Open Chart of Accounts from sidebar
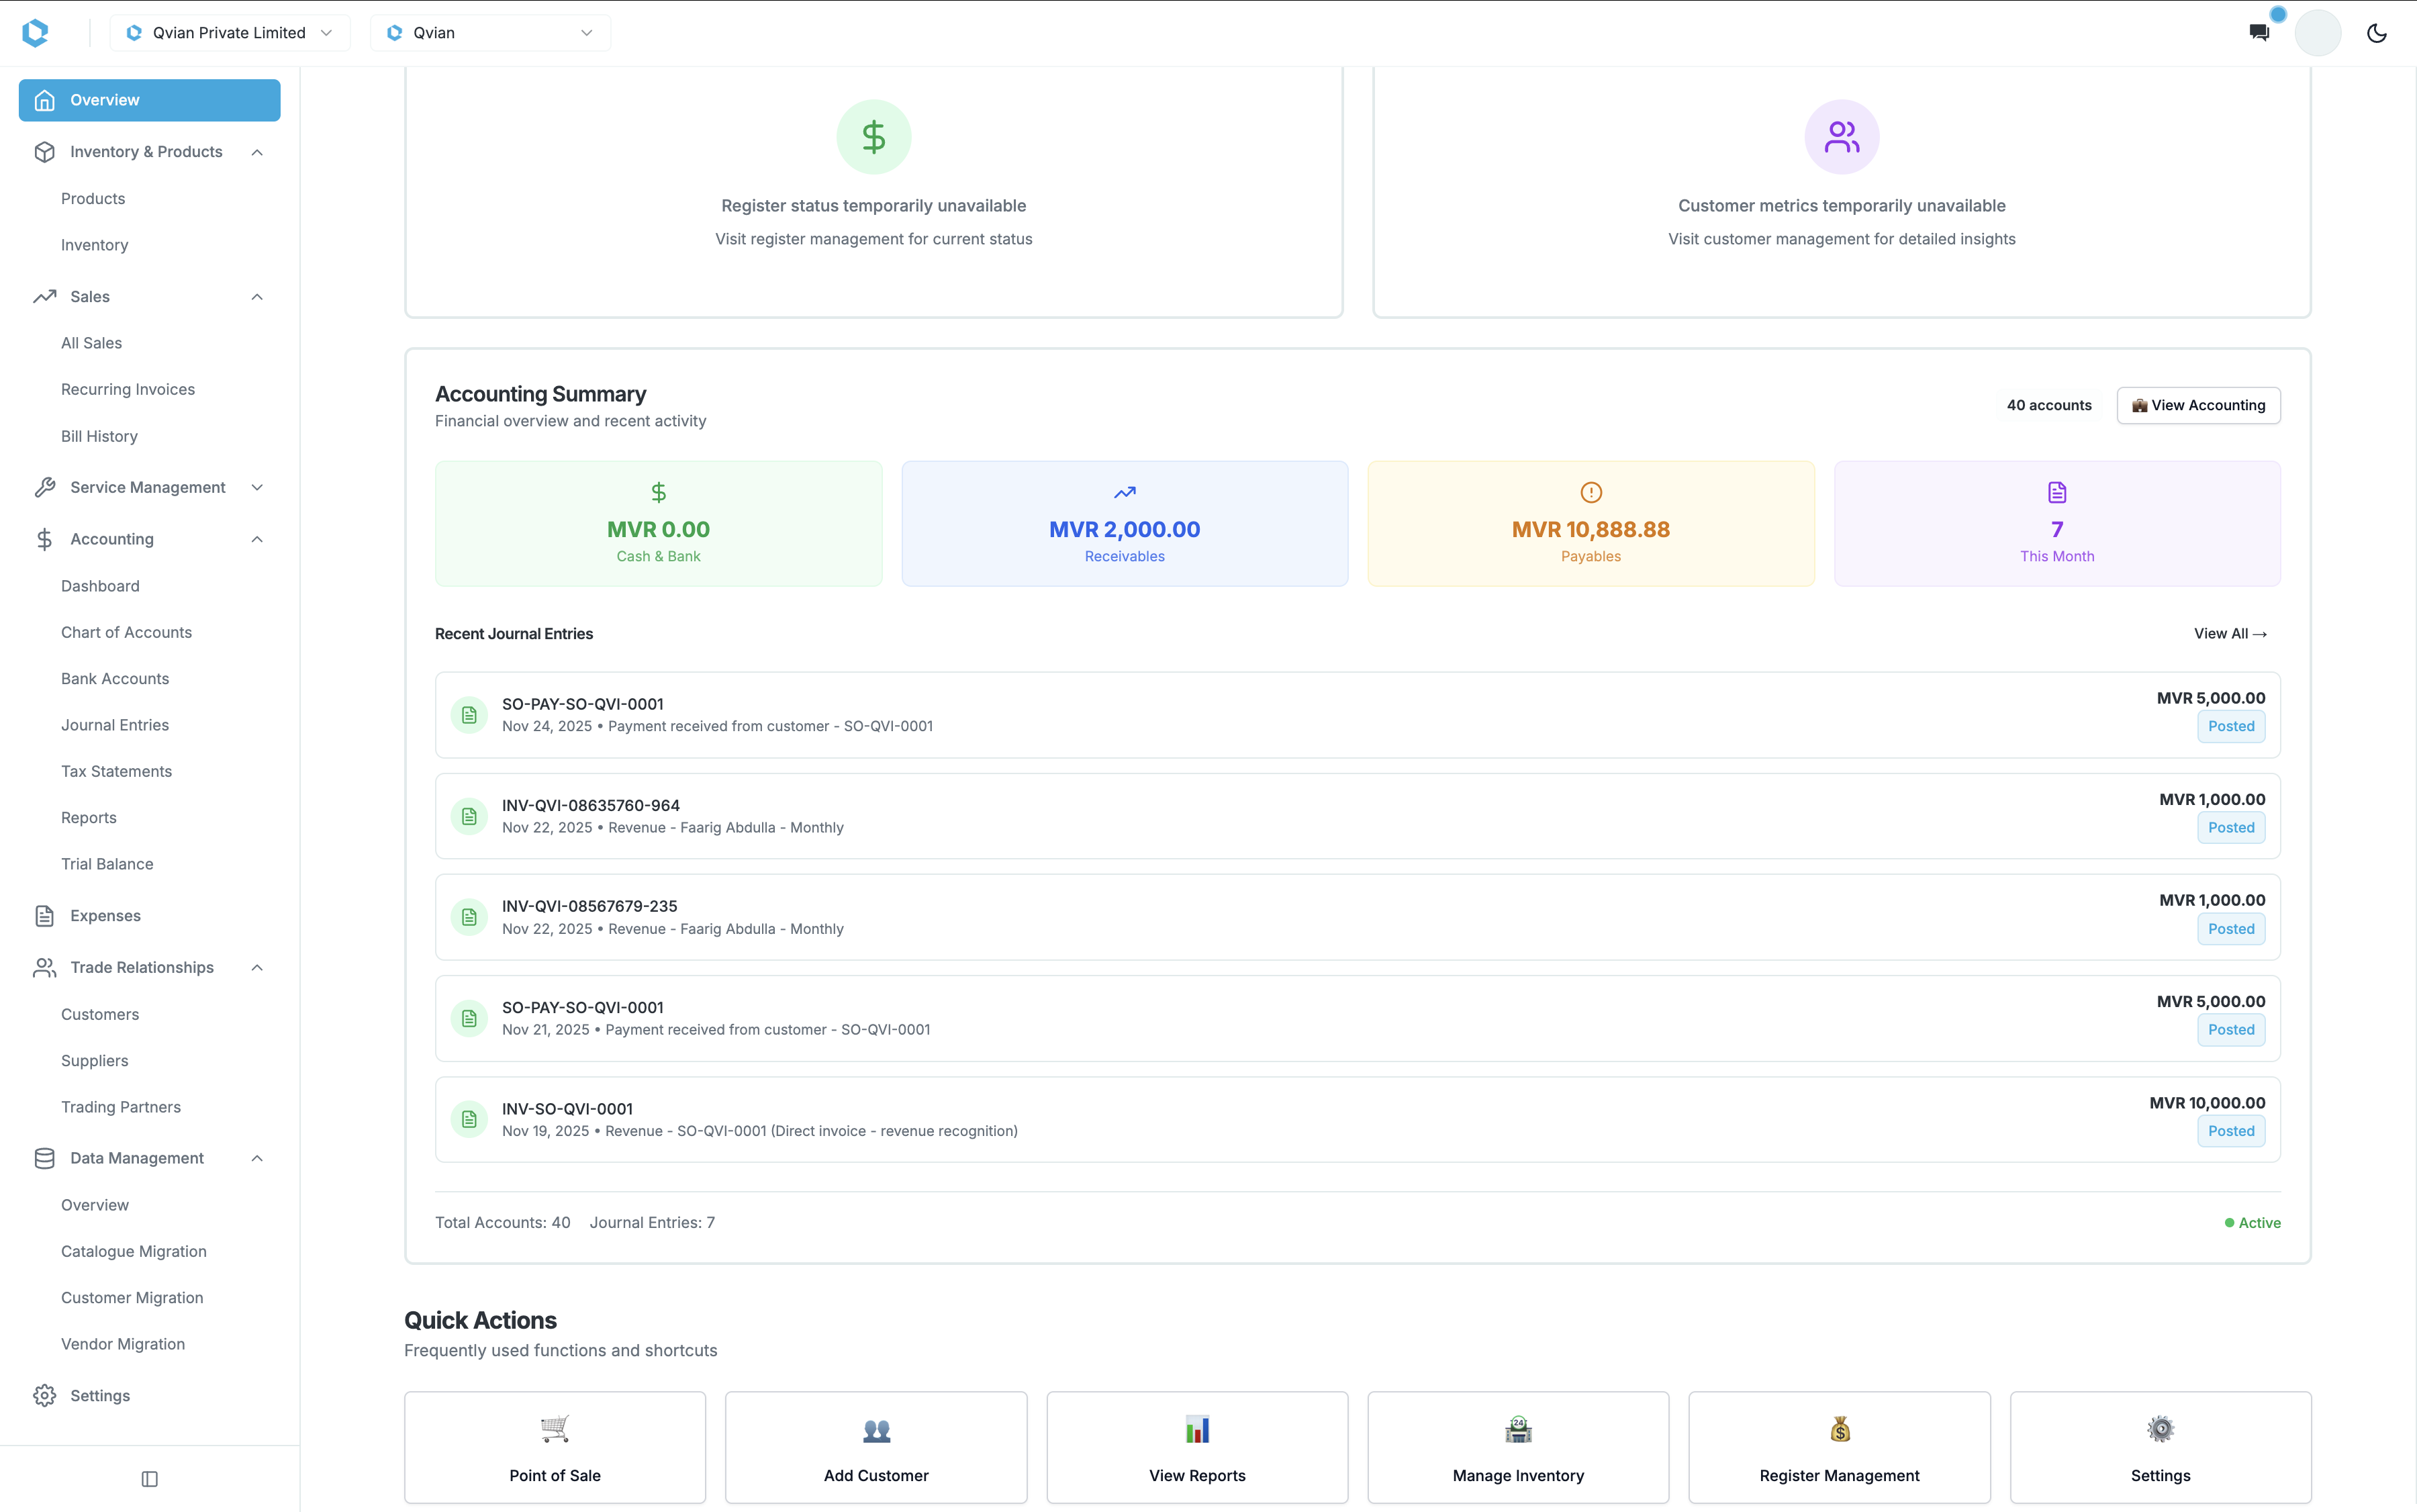2417x1512 pixels. [126, 632]
